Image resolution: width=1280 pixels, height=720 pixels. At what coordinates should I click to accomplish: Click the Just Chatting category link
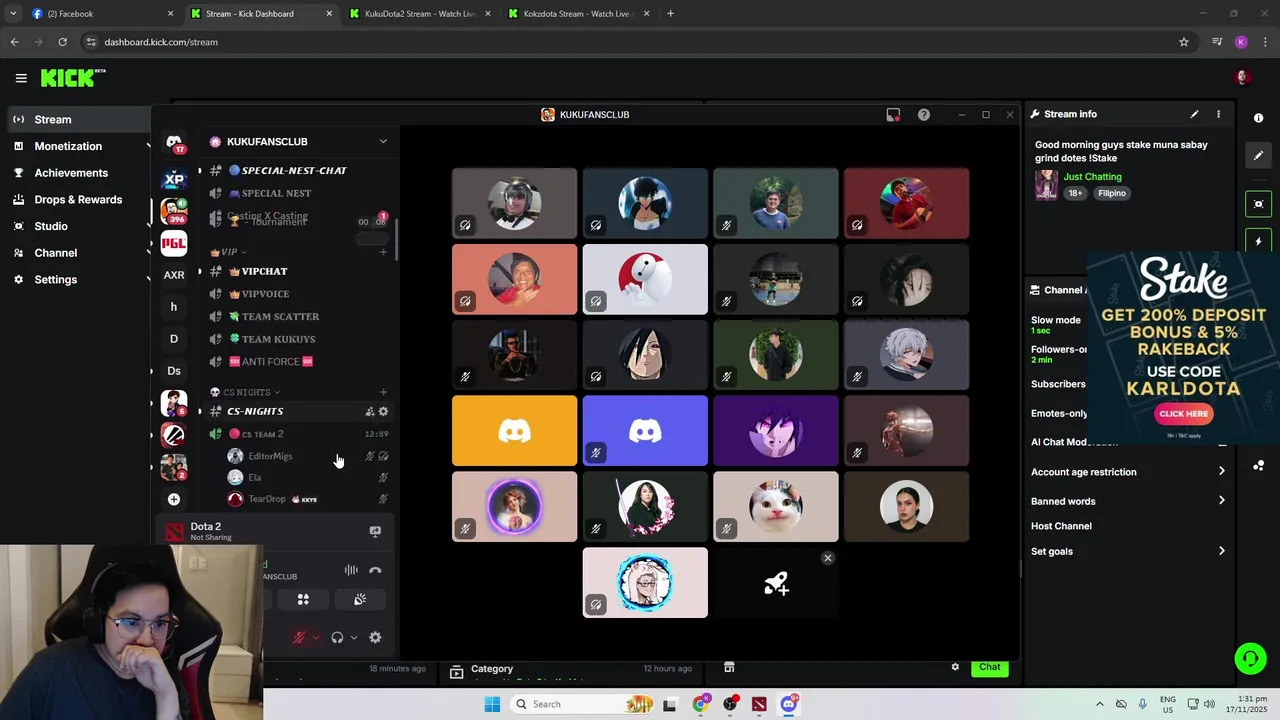click(1092, 177)
